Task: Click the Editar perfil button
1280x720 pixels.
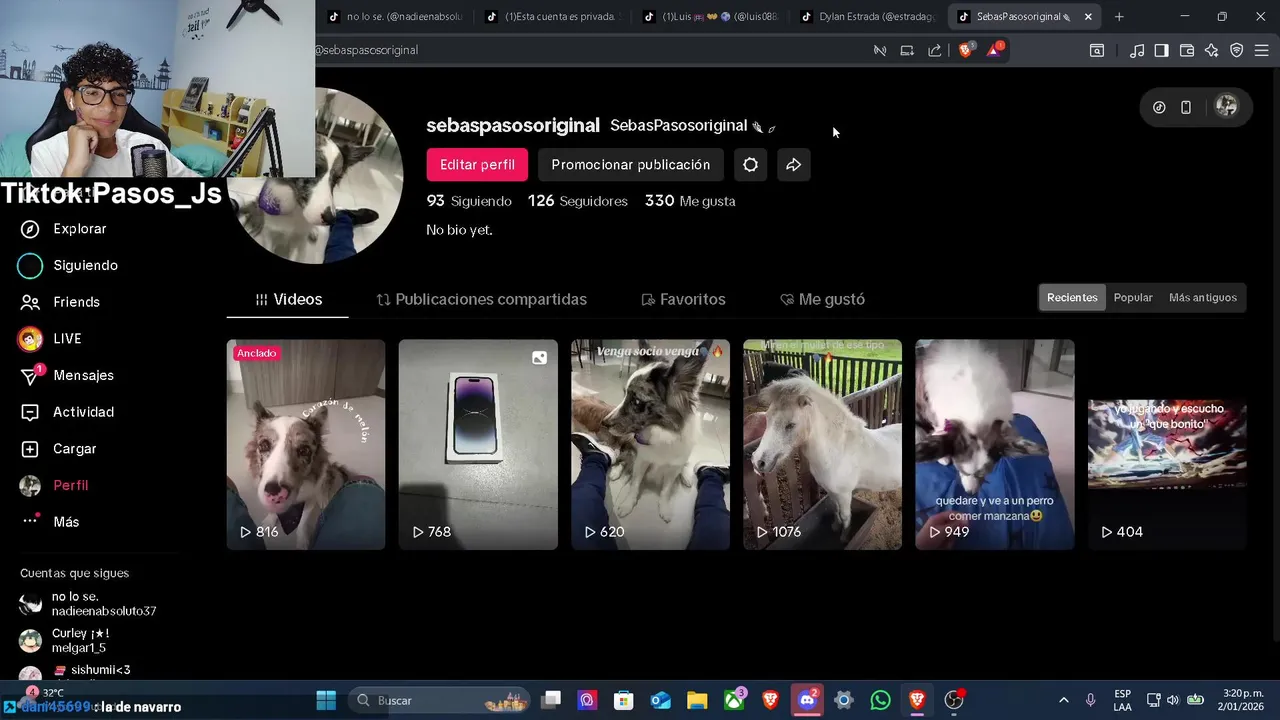Action: tap(477, 165)
